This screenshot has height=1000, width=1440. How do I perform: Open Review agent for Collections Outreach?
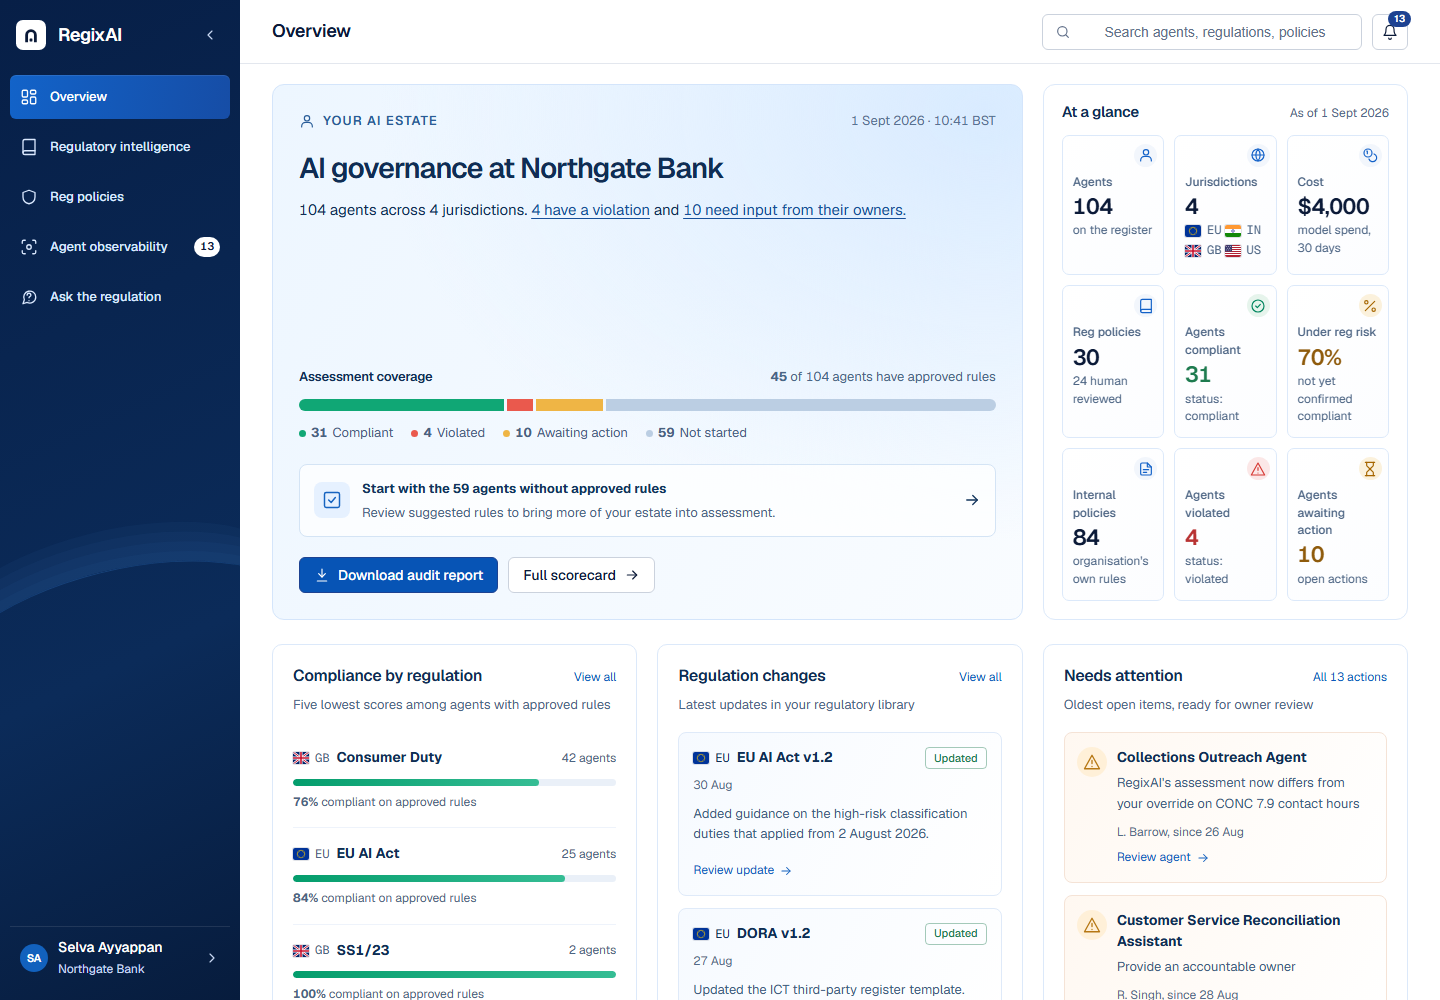tap(1163, 857)
